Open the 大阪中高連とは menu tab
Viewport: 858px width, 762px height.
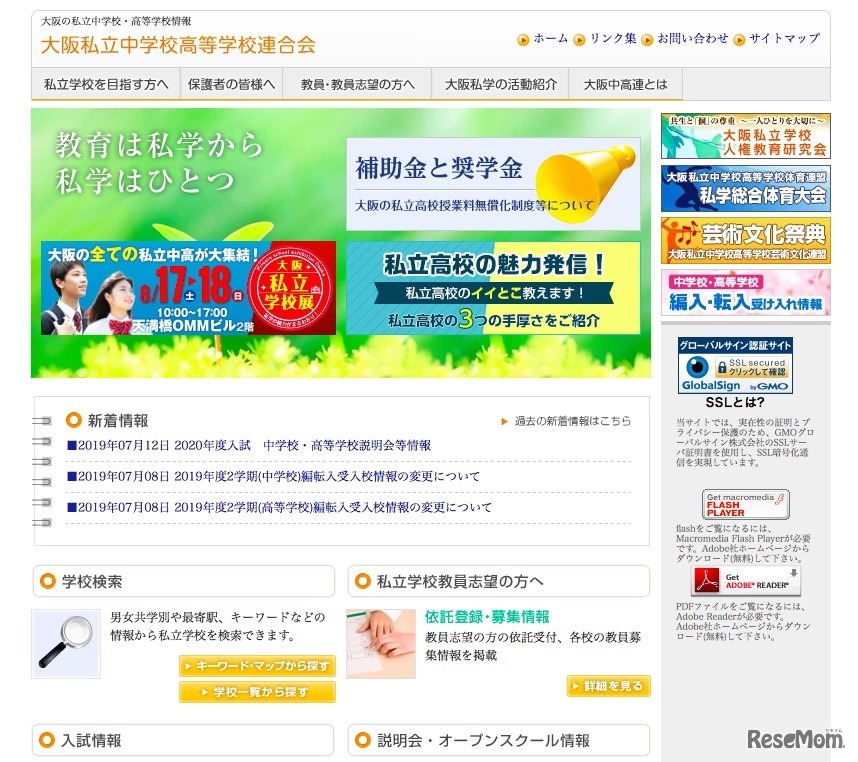tap(625, 84)
